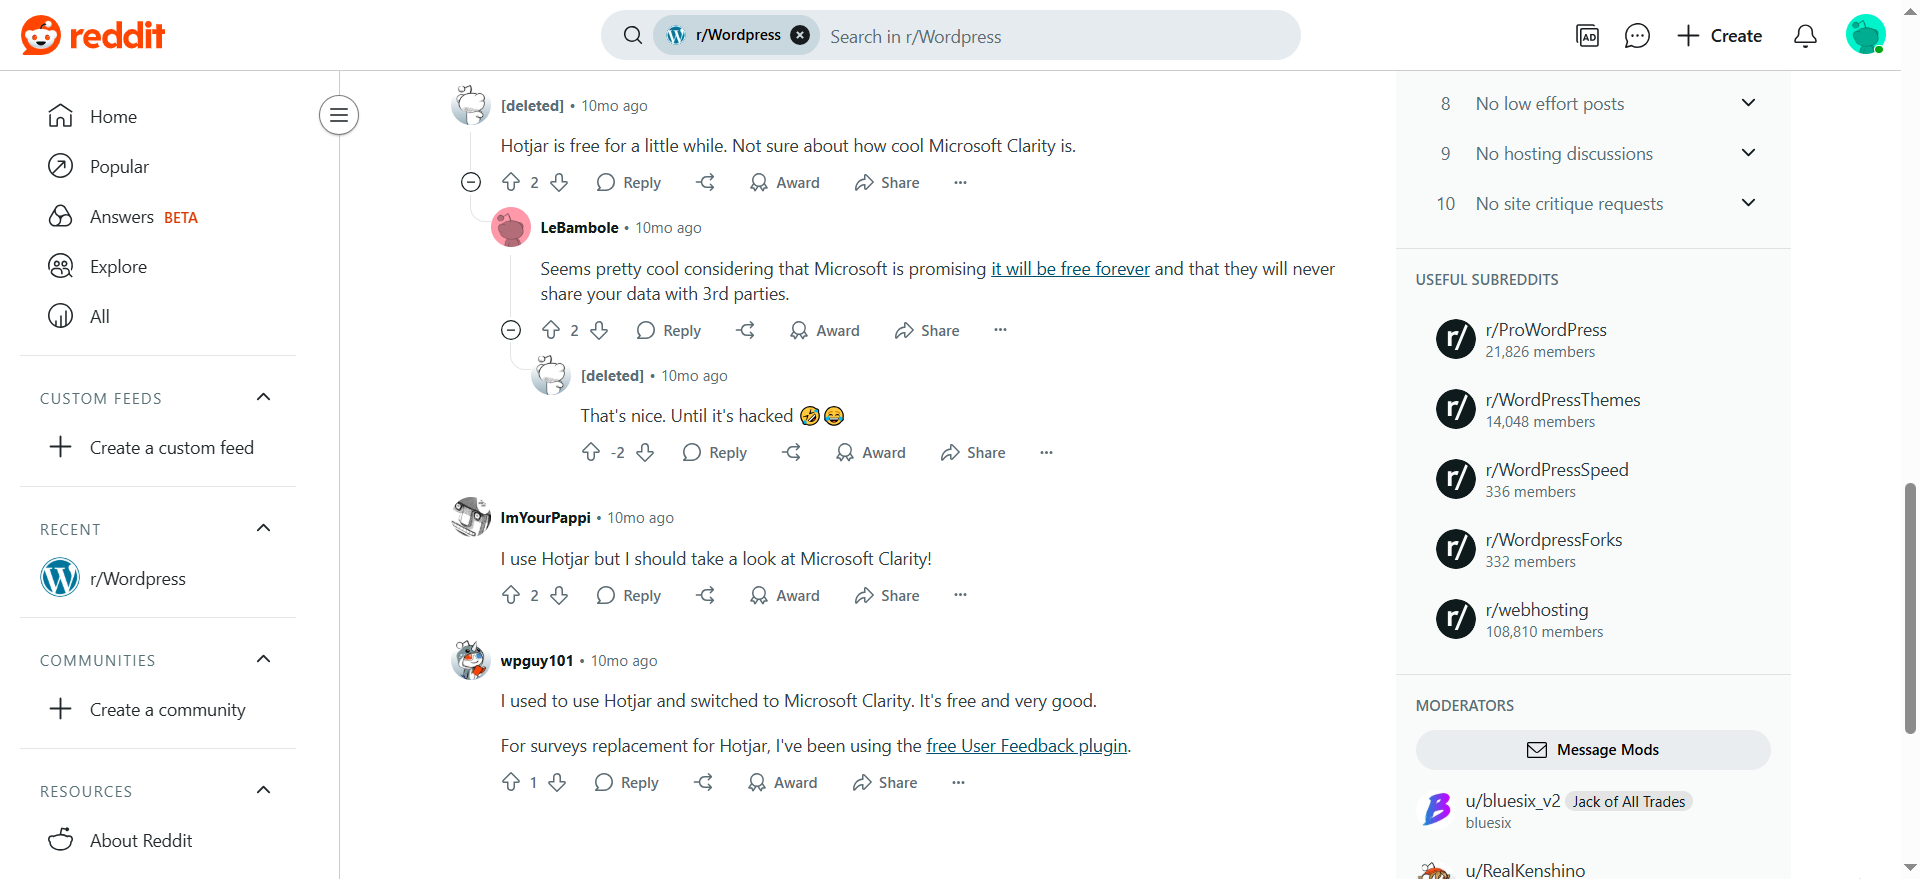The width and height of the screenshot is (1920, 879).
Task: Downvote LeBambole's comment
Action: [599, 330]
